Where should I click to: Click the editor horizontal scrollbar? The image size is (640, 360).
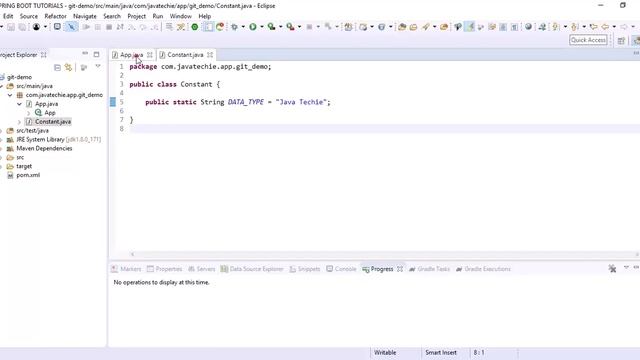(384, 254)
